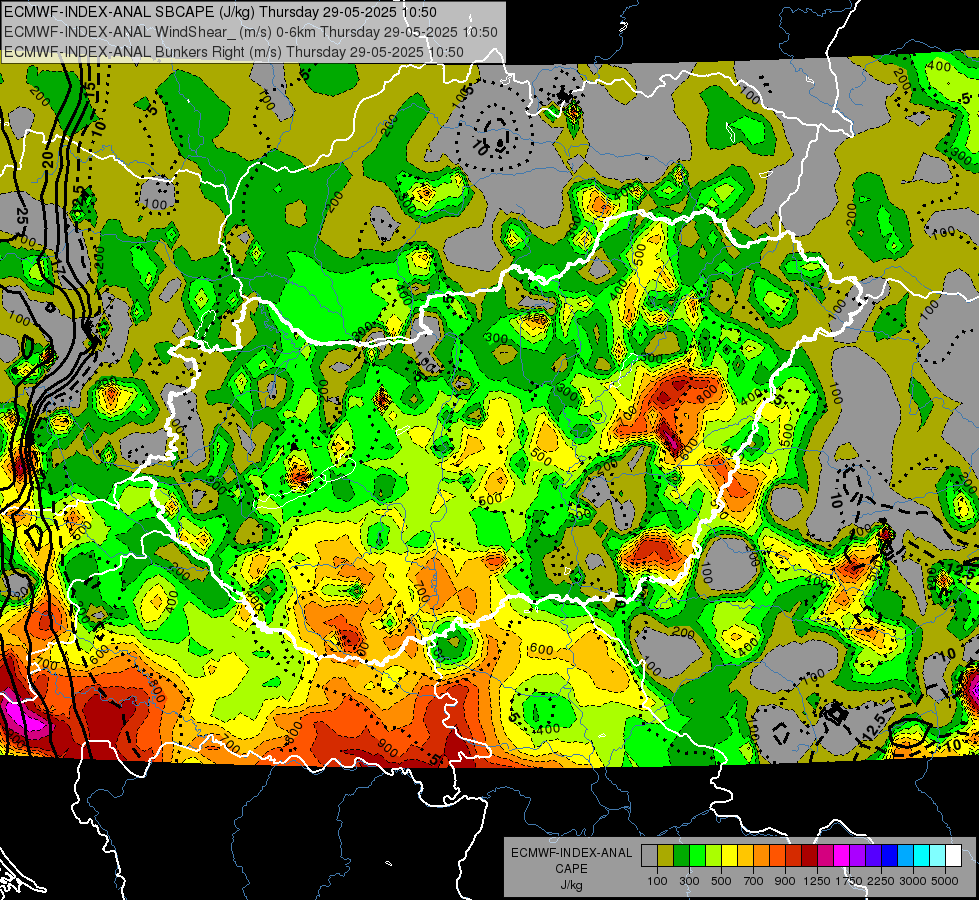Select the olive swatch in CAPE legend

[x=666, y=855]
